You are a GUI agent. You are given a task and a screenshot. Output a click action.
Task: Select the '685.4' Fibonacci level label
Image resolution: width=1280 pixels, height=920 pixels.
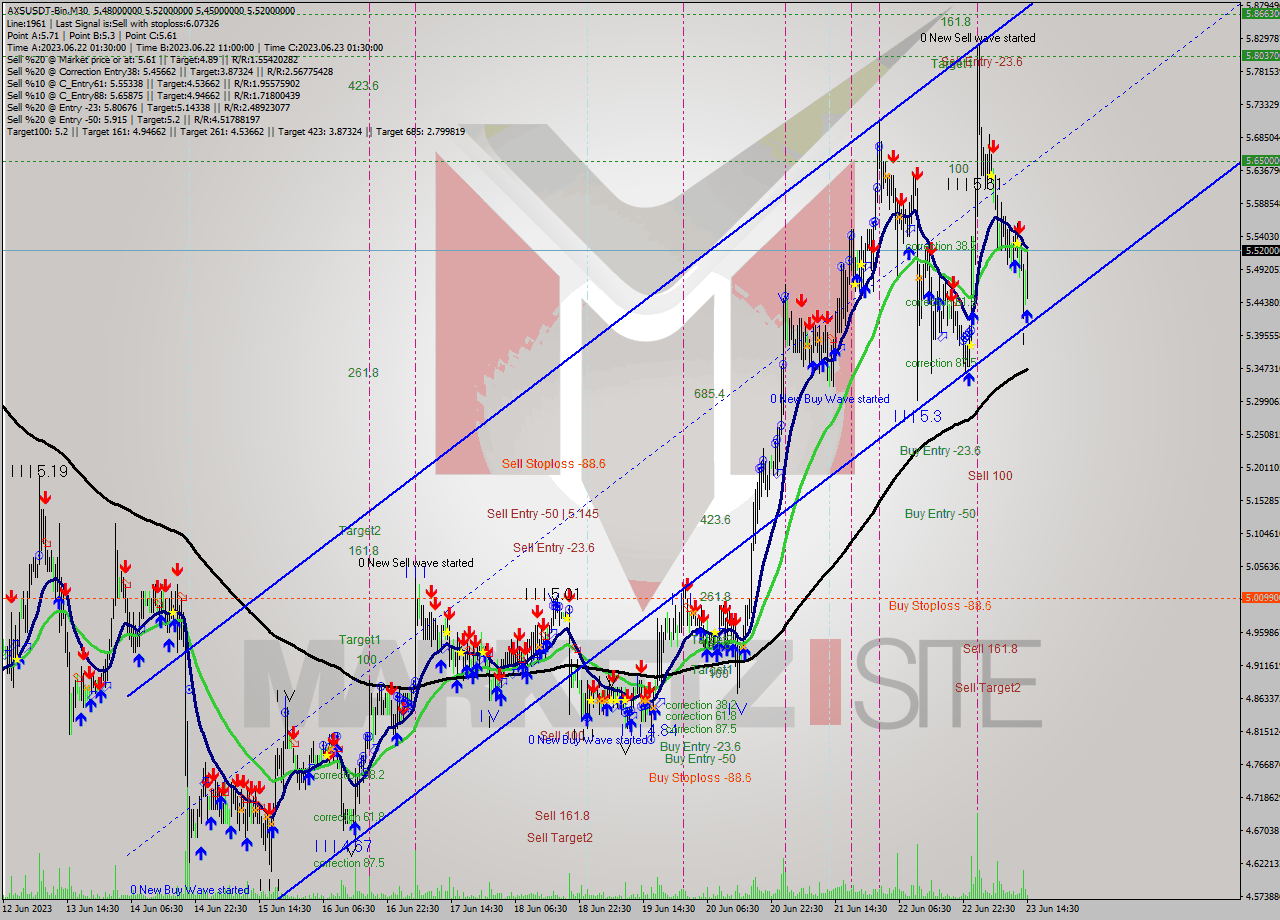click(x=709, y=394)
